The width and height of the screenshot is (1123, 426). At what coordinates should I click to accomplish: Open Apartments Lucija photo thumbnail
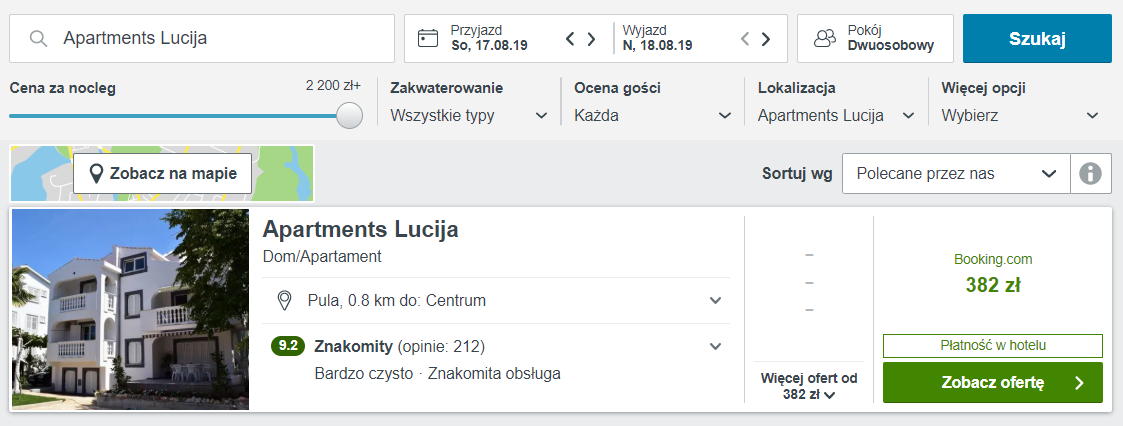point(130,309)
